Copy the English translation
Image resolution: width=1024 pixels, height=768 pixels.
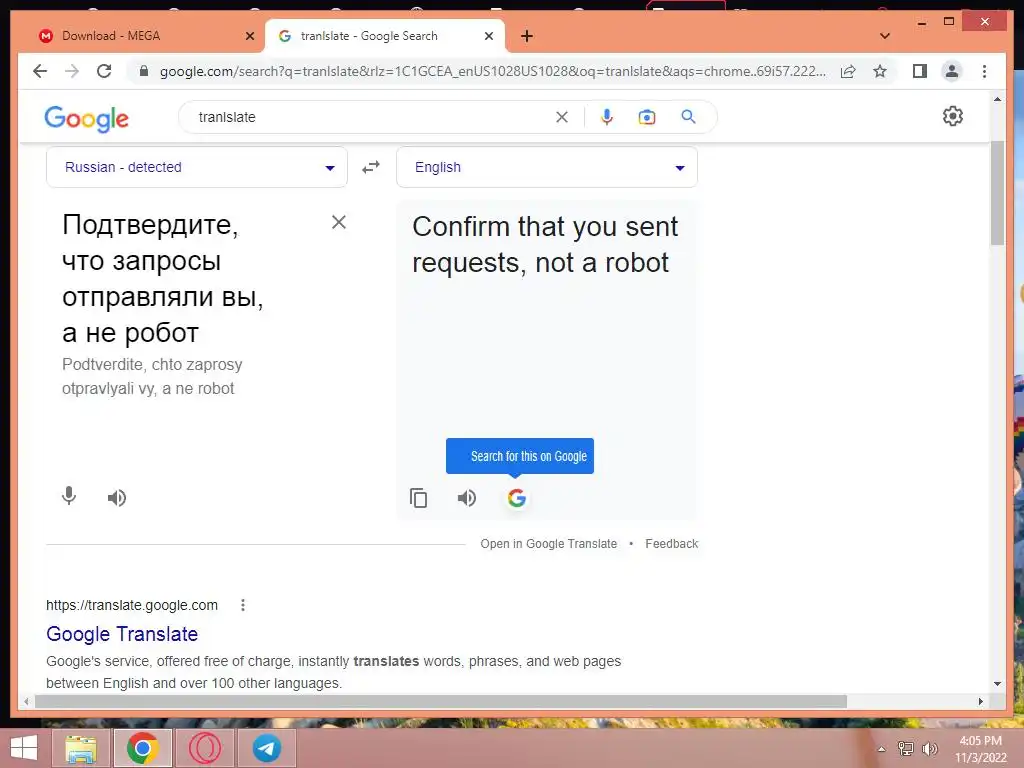(x=418, y=498)
